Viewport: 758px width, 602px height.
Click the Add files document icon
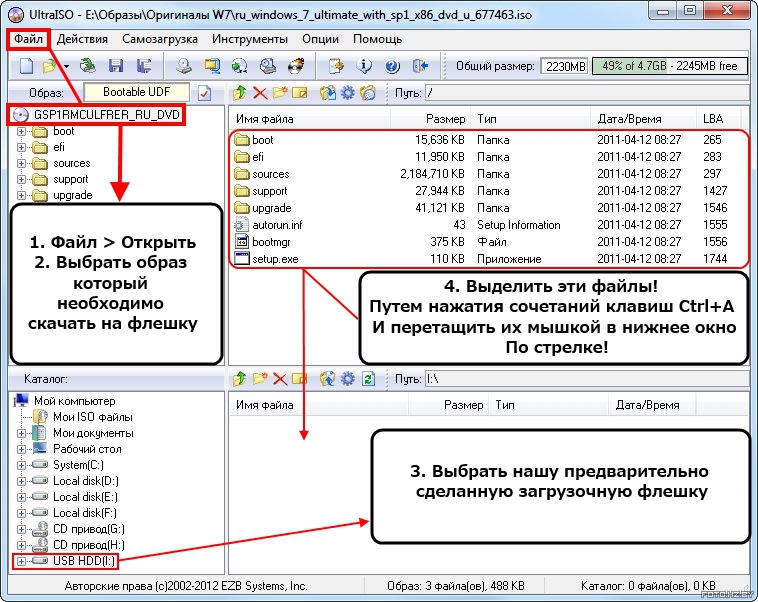(336, 66)
